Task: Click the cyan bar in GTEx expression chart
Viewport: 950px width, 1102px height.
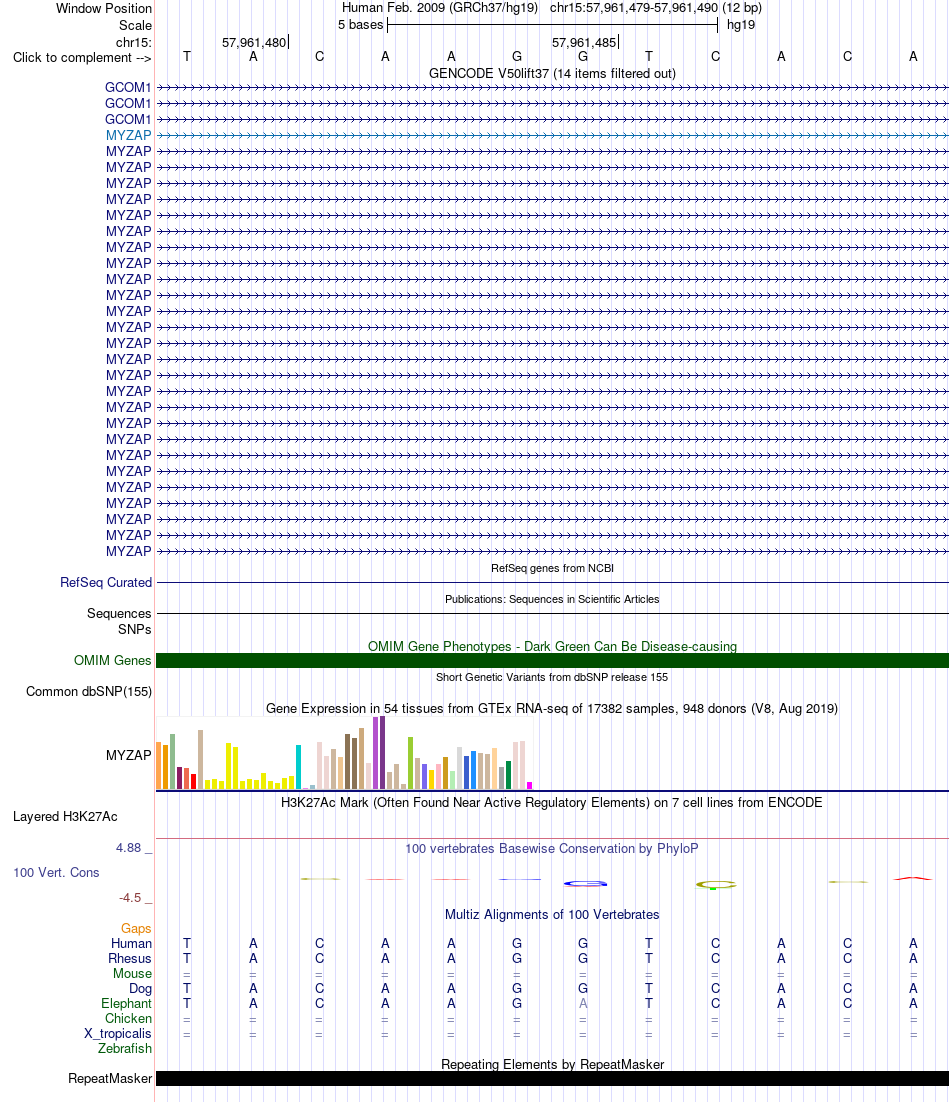Action: click(x=299, y=767)
